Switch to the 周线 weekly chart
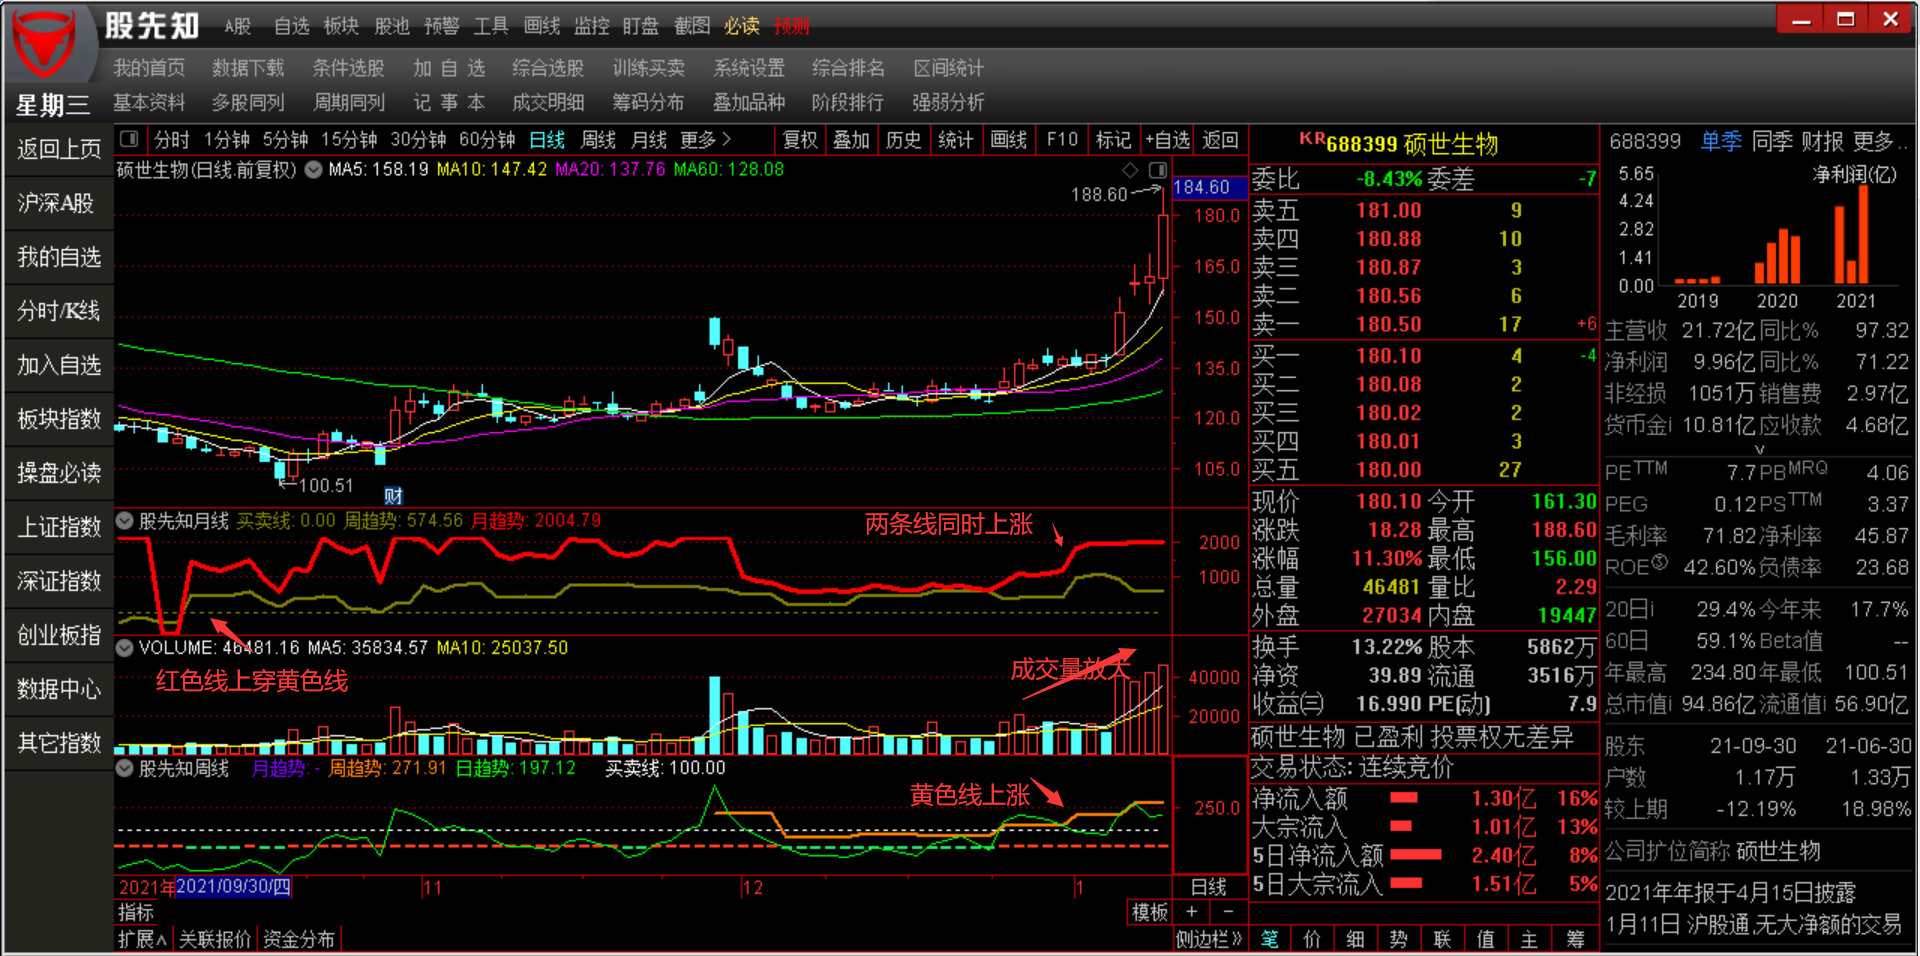 pyautogui.click(x=598, y=140)
